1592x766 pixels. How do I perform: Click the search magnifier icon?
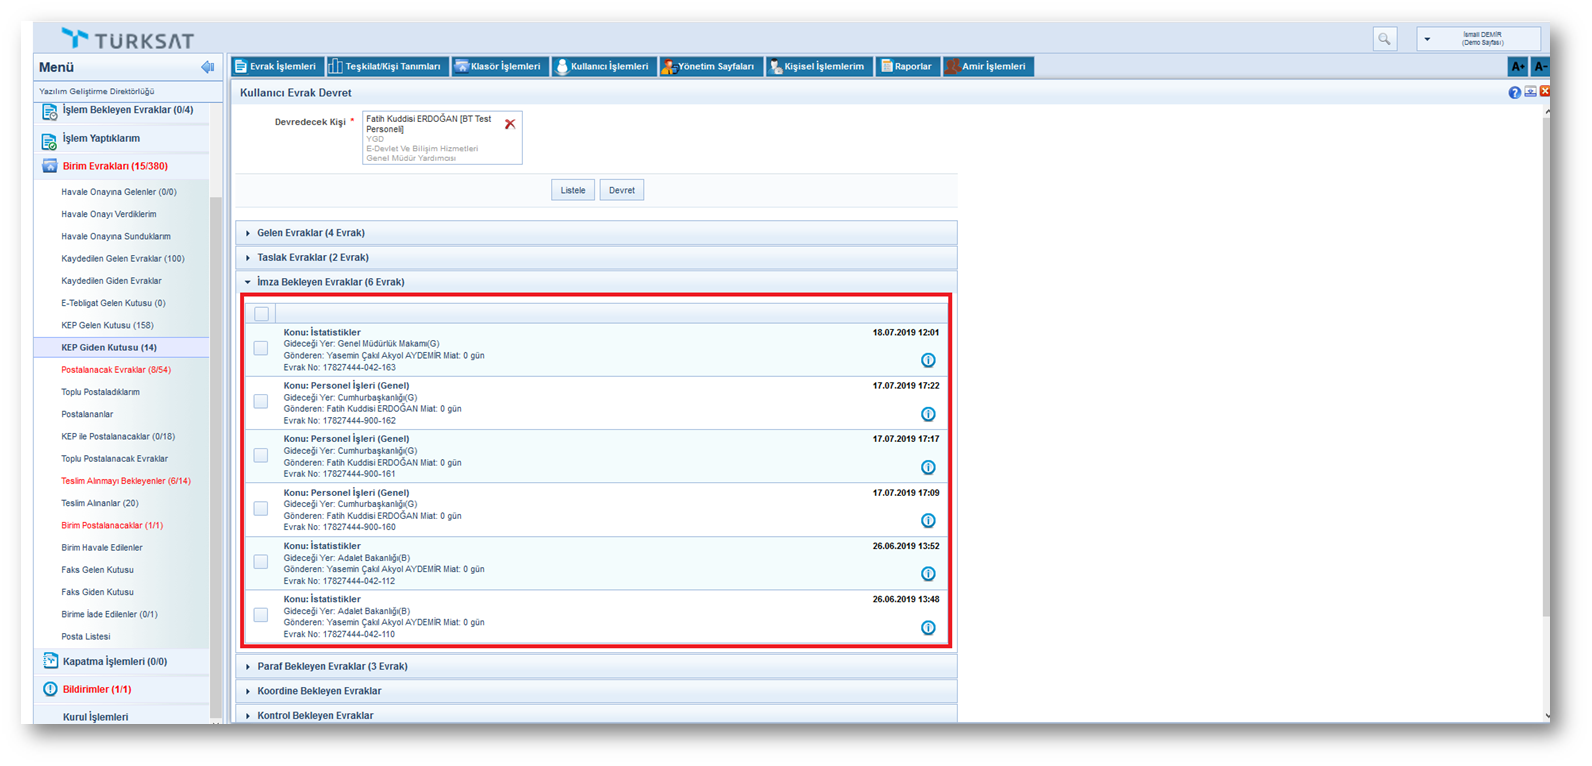(1384, 39)
